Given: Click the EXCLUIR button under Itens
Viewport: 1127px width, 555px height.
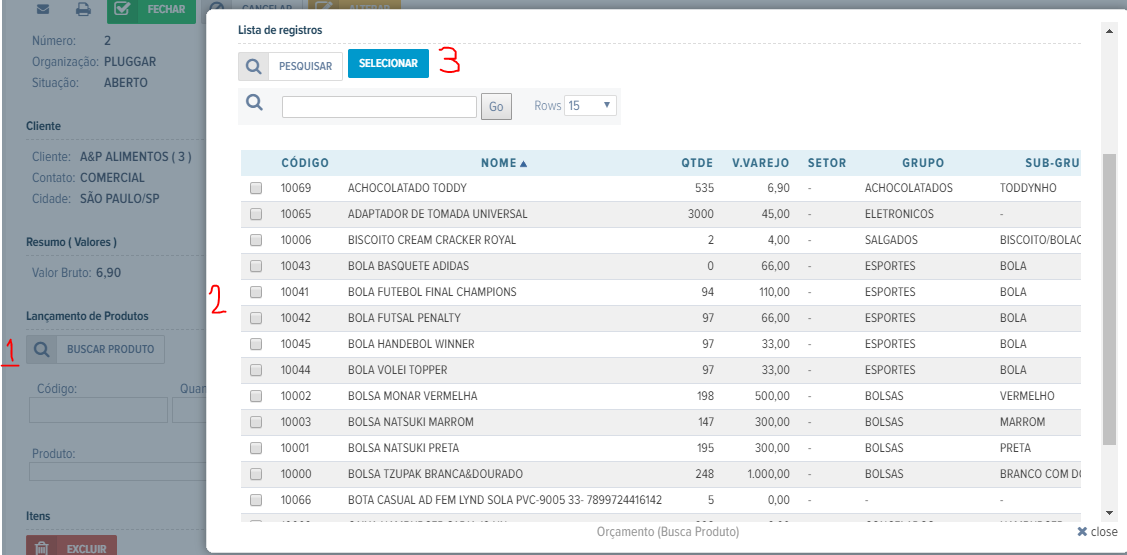Looking at the screenshot, I should point(71,545).
